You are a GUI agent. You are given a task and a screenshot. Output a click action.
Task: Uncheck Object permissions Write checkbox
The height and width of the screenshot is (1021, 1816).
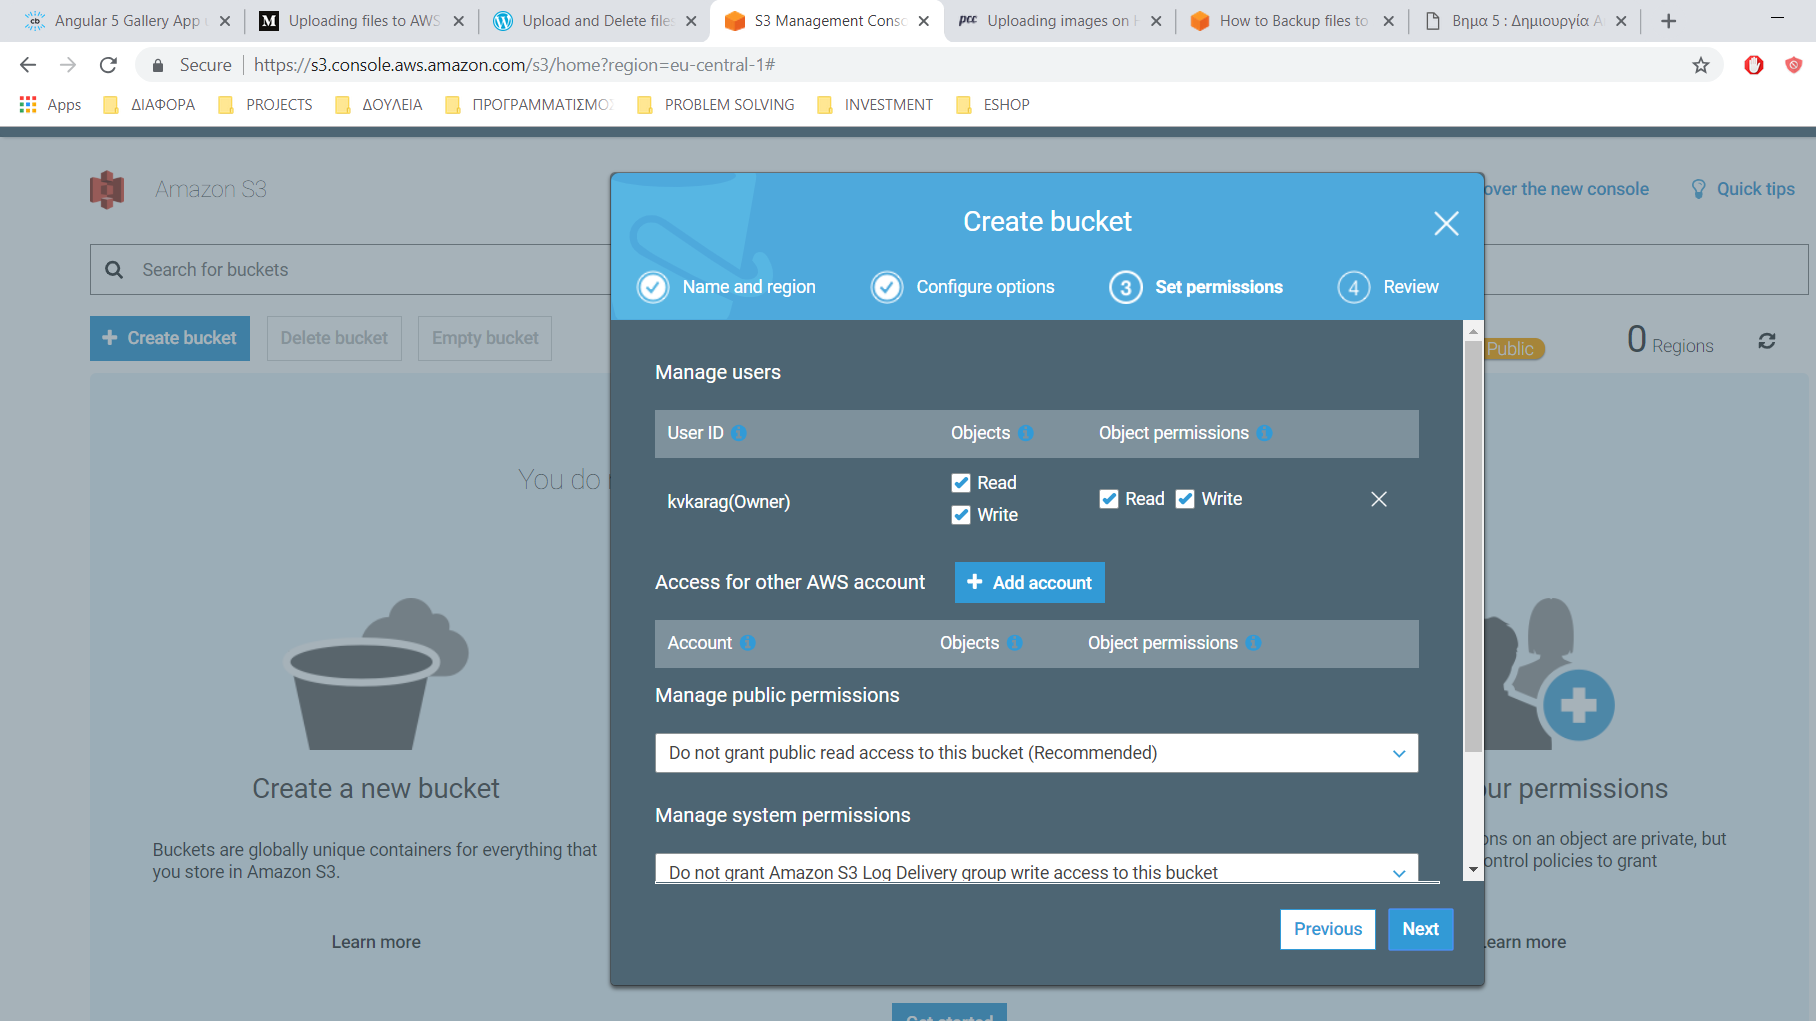(1185, 499)
